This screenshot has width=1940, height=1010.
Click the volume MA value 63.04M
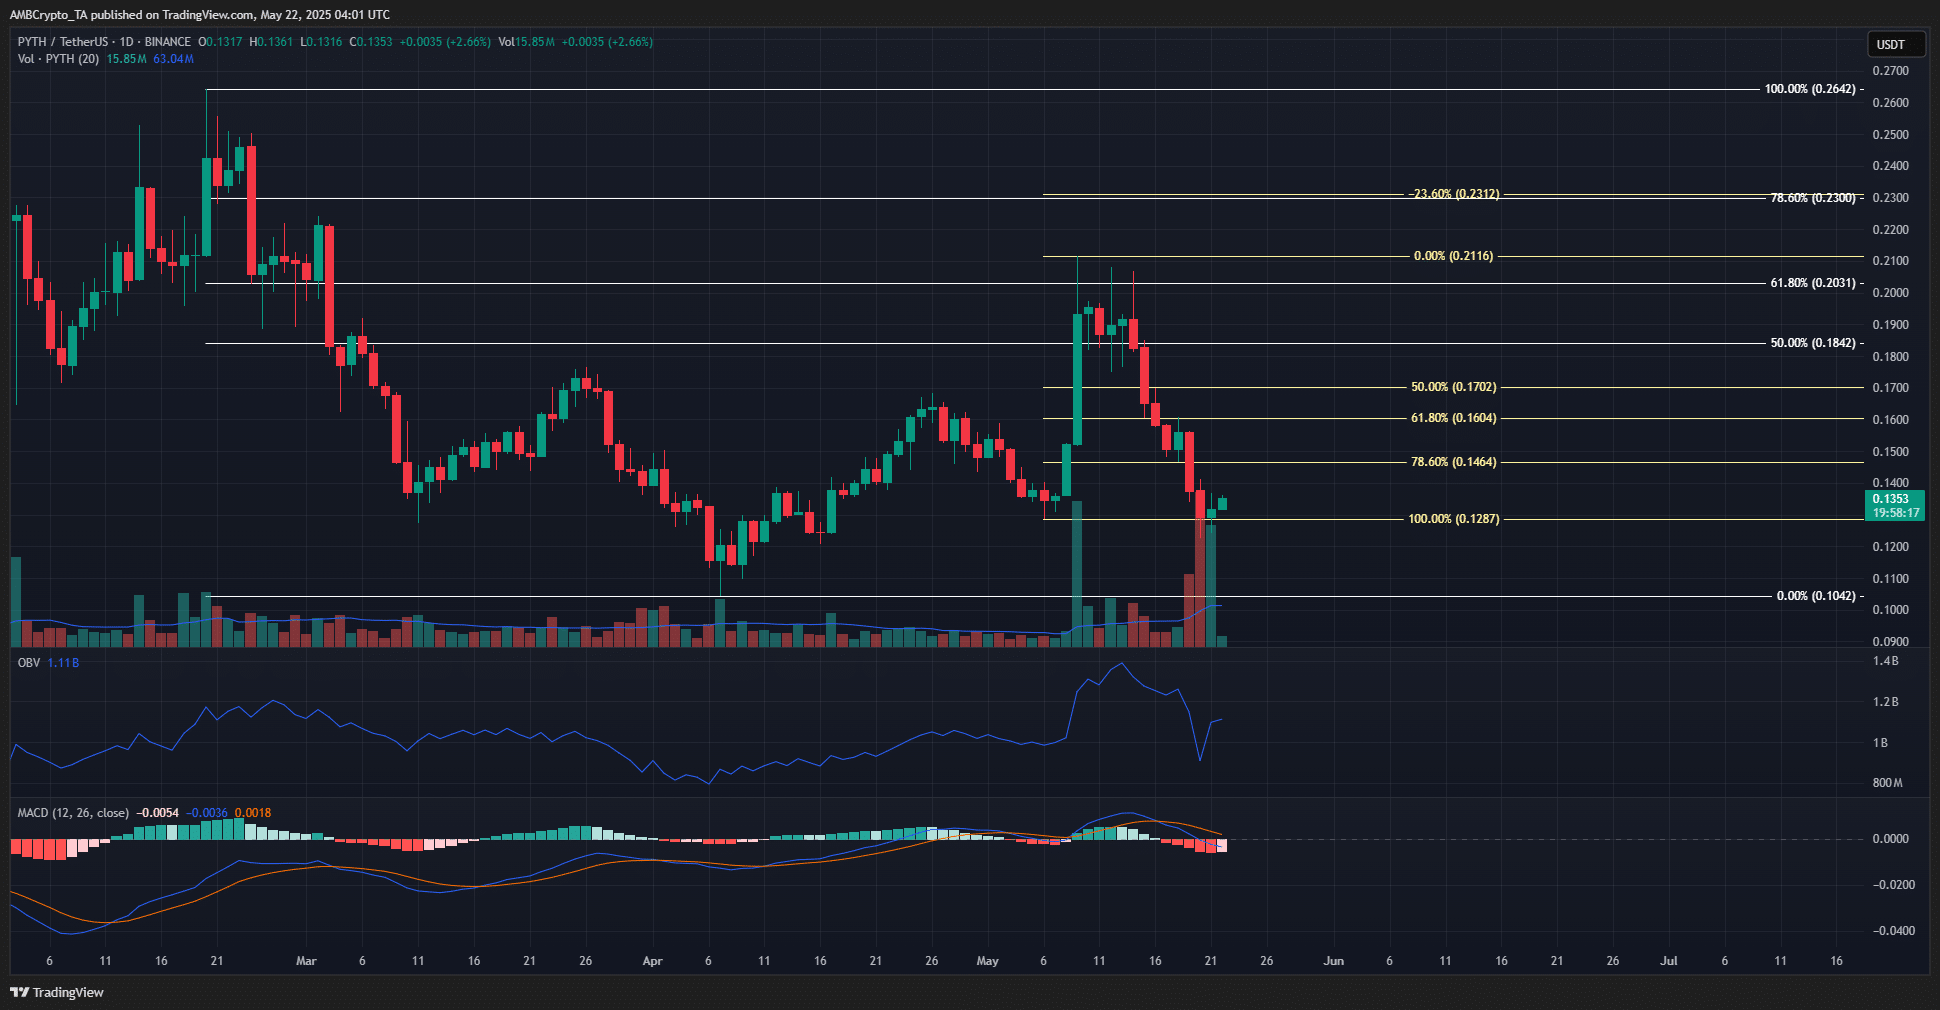point(173,59)
